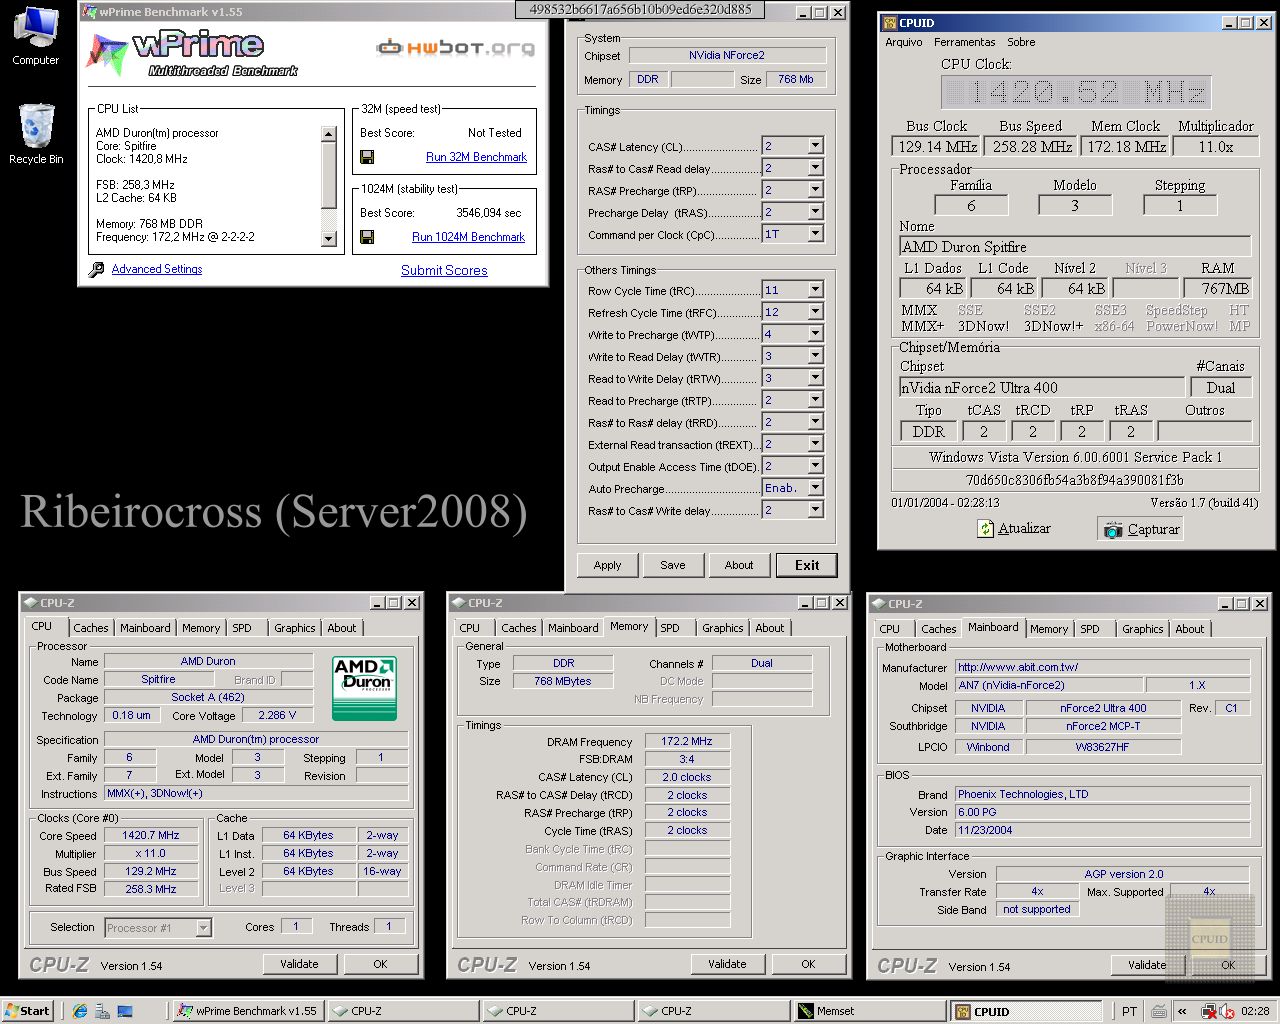
Task: Click the 02:28 taskbar clock
Action: tap(1255, 1011)
